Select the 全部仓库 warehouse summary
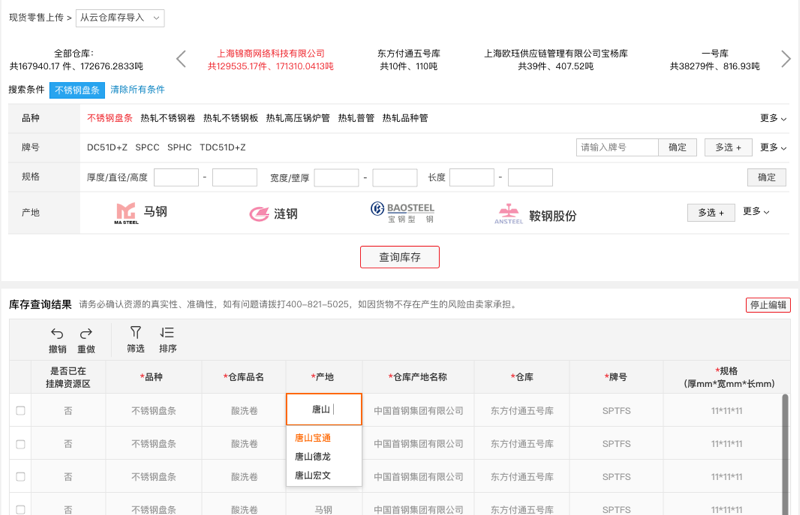 tap(76, 60)
